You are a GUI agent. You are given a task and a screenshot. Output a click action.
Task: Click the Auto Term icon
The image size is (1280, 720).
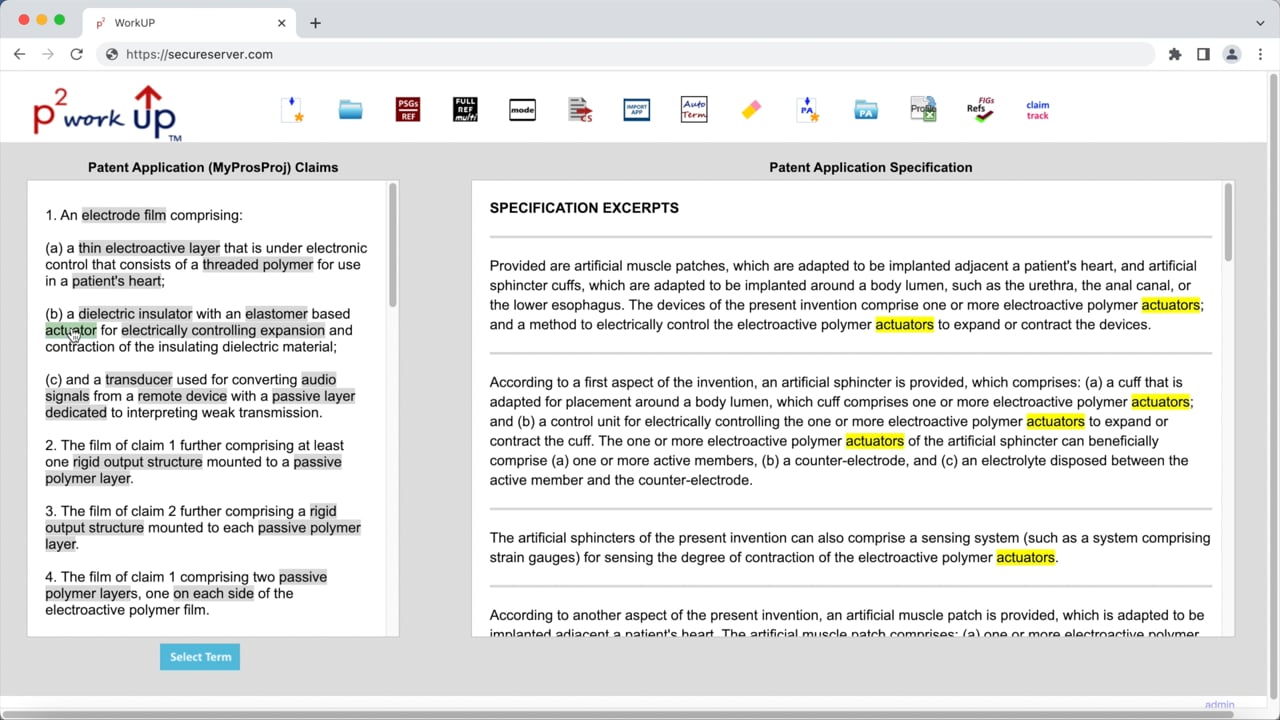click(694, 109)
